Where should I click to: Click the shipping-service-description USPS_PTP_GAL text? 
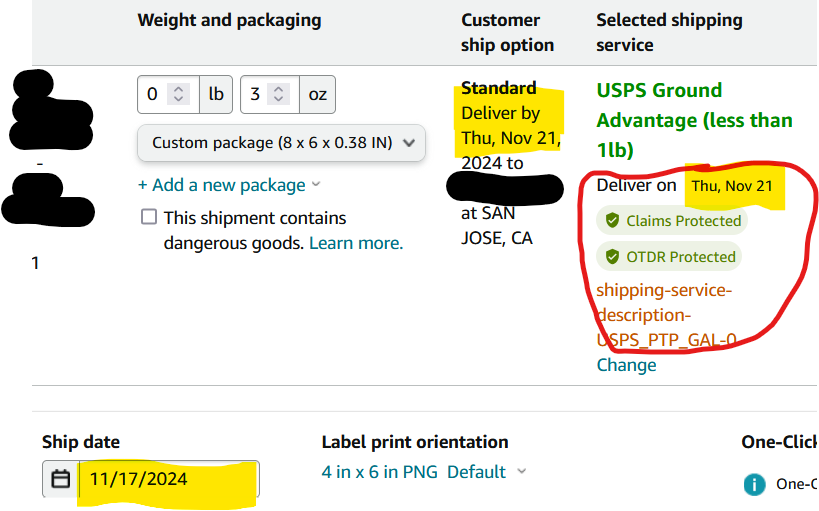tap(666, 315)
